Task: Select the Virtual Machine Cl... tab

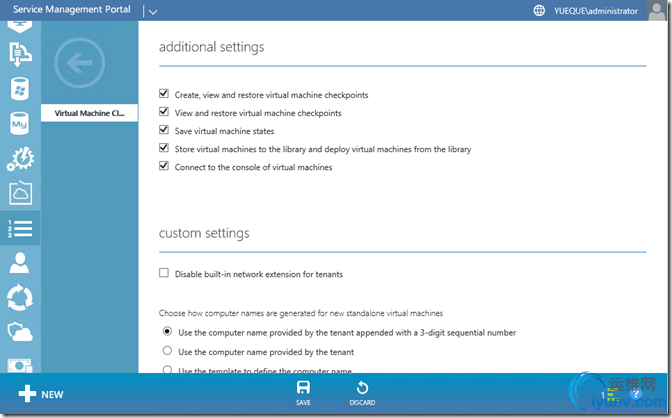Action: click(x=90, y=113)
